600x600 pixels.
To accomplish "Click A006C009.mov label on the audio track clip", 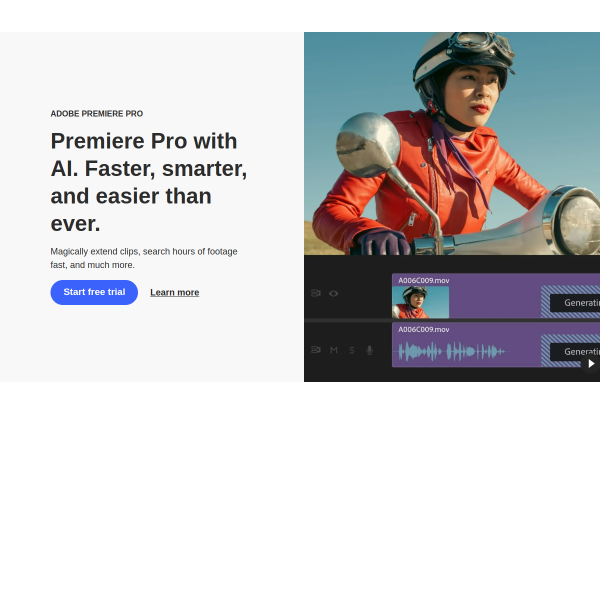I will [424, 329].
